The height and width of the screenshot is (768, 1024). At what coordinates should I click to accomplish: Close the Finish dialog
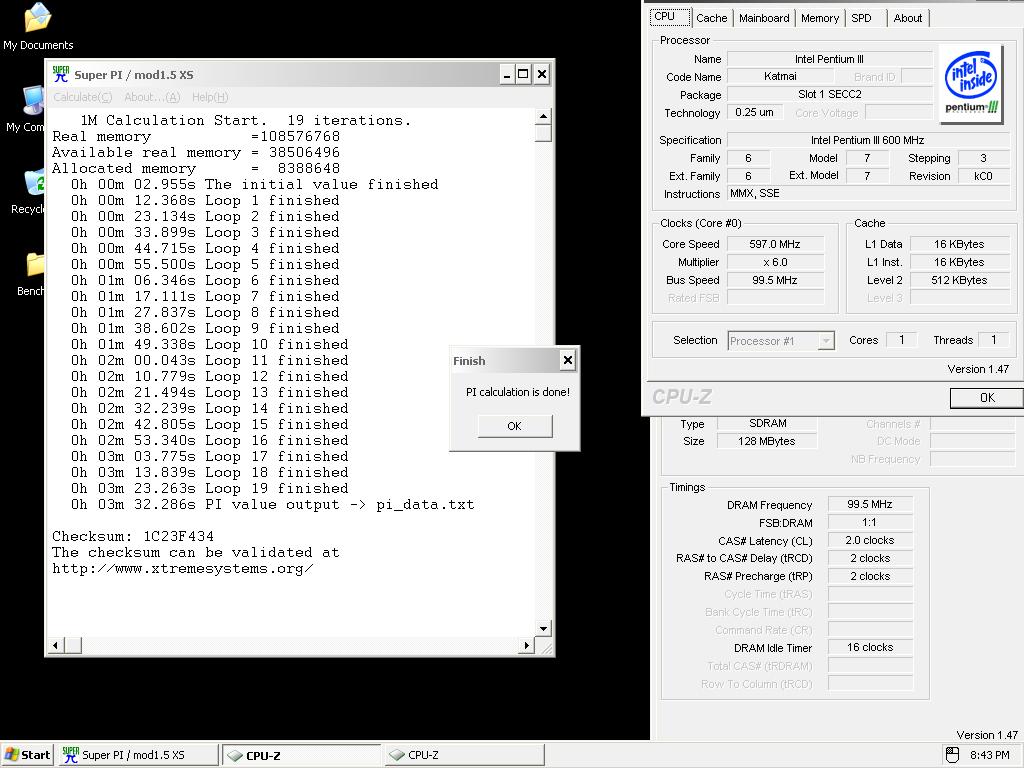568,360
